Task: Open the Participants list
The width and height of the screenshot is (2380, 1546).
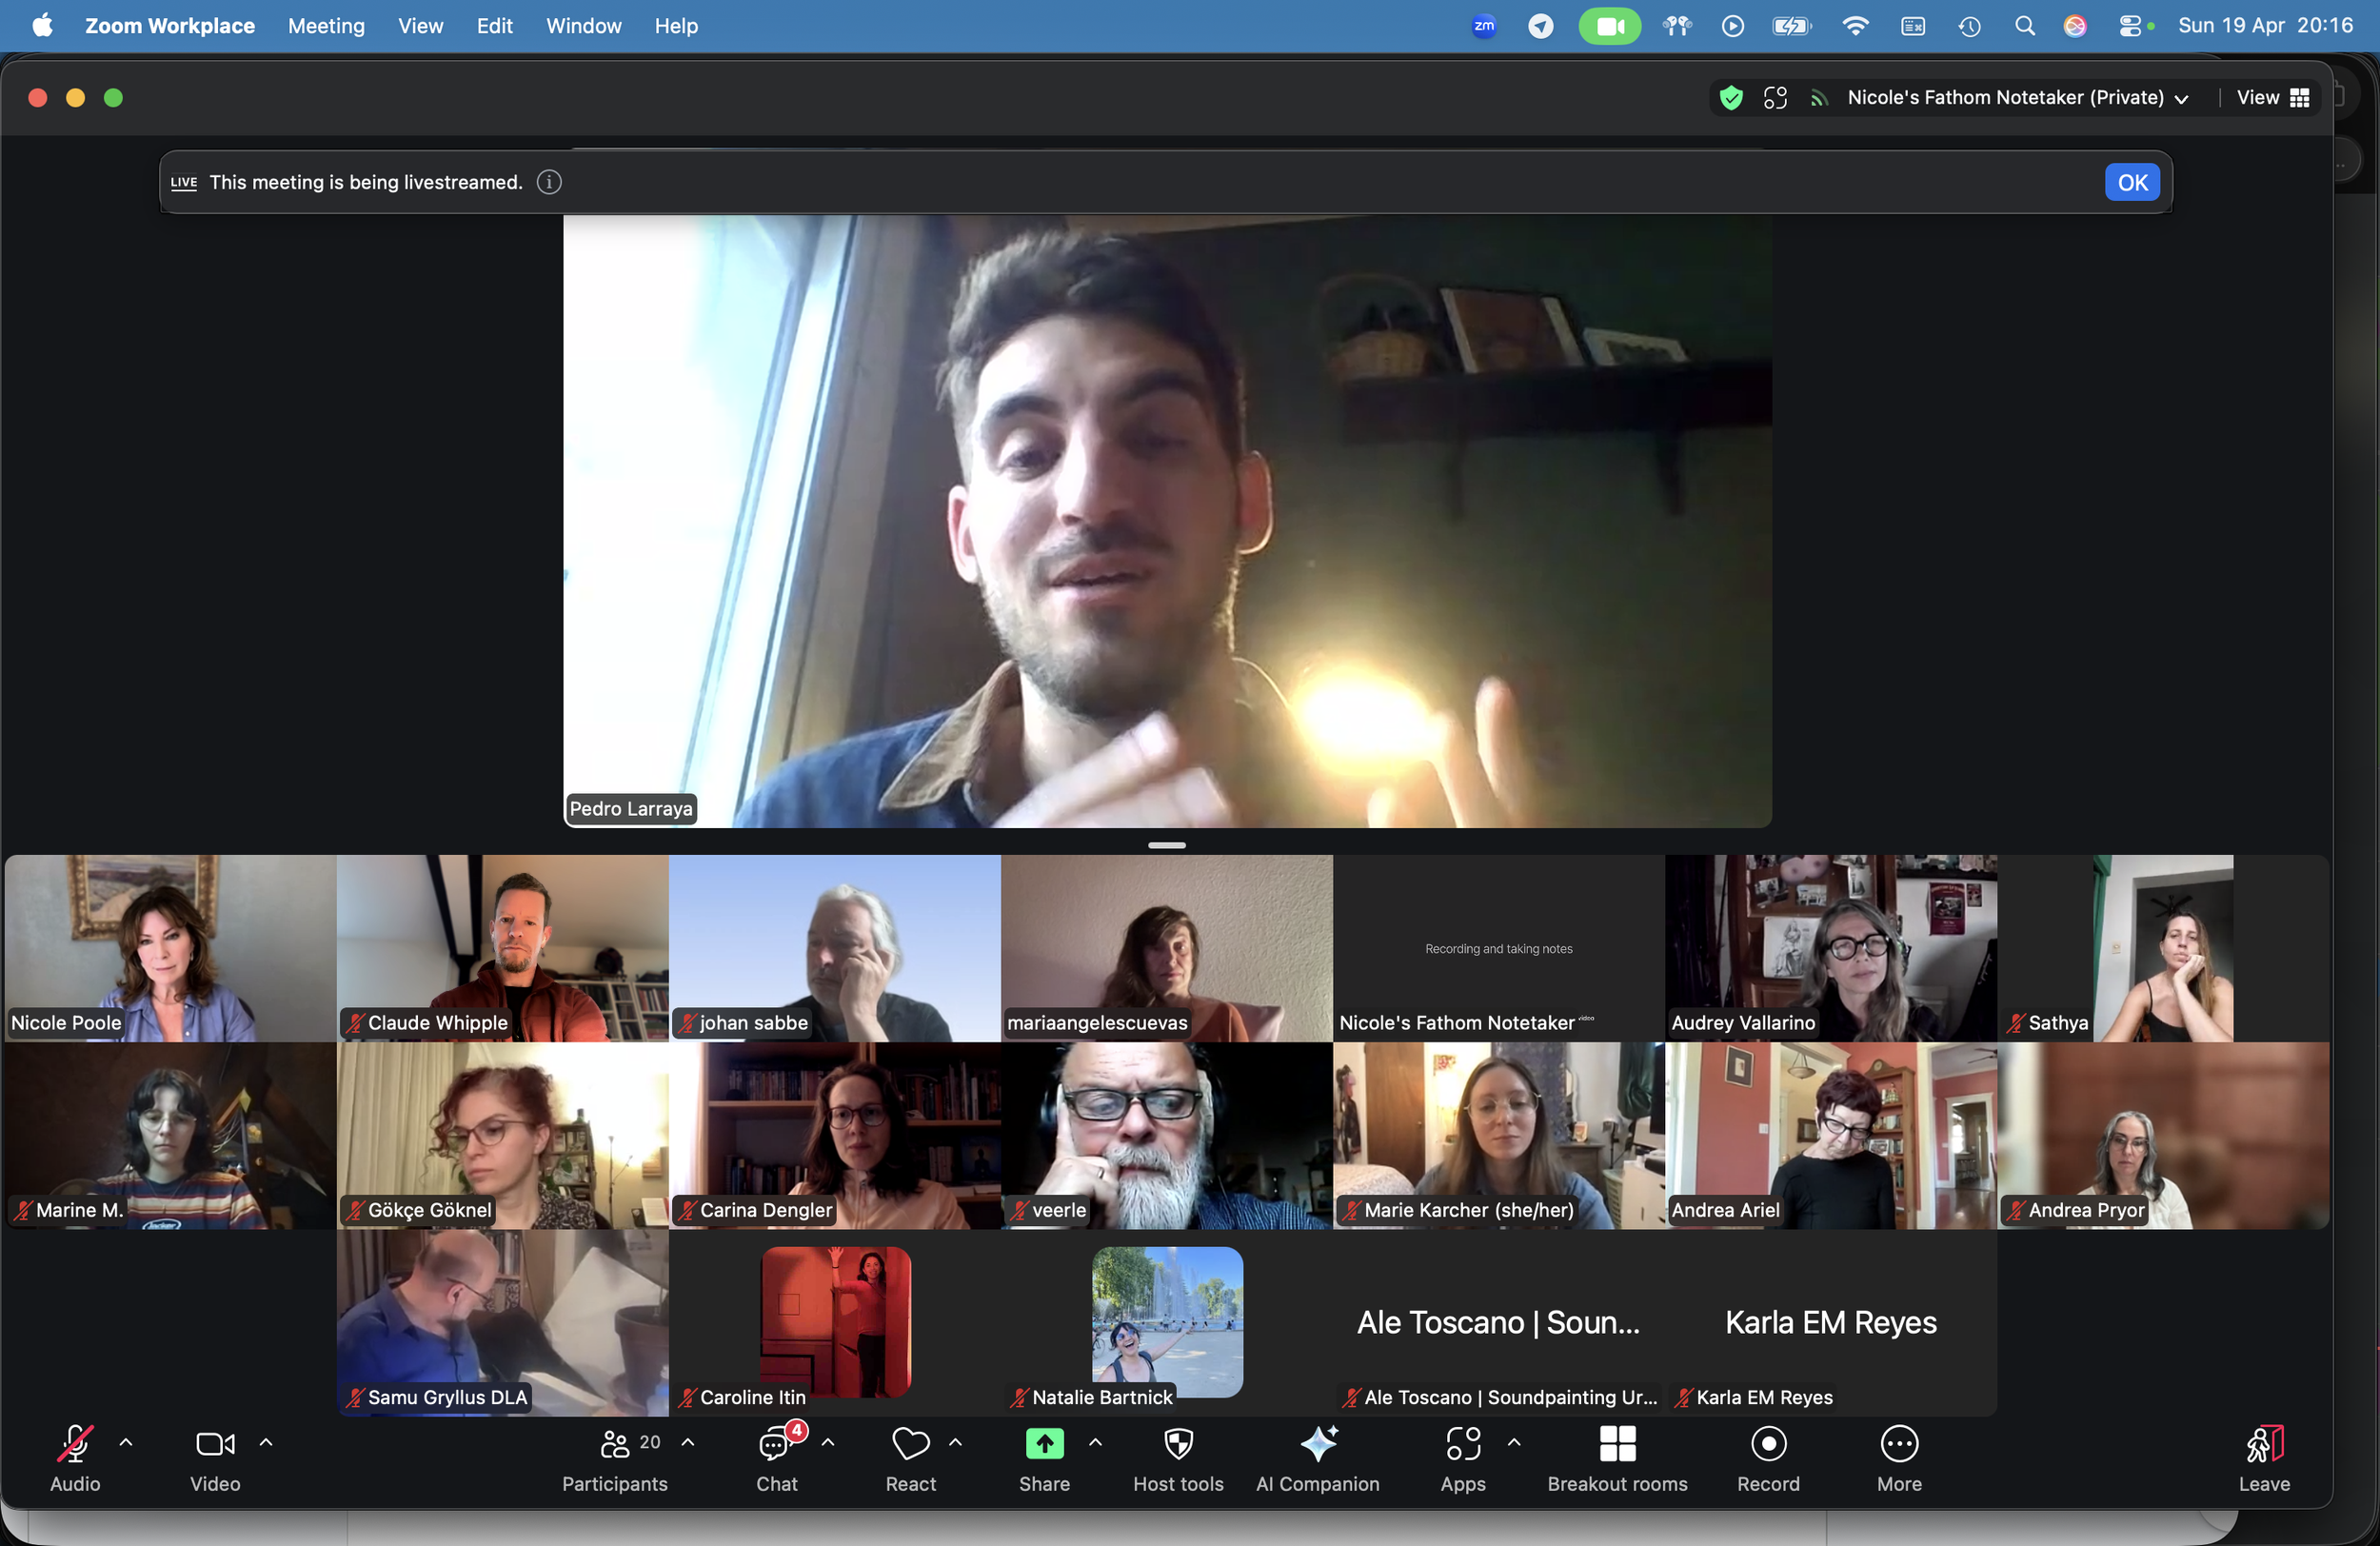Action: (614, 1444)
